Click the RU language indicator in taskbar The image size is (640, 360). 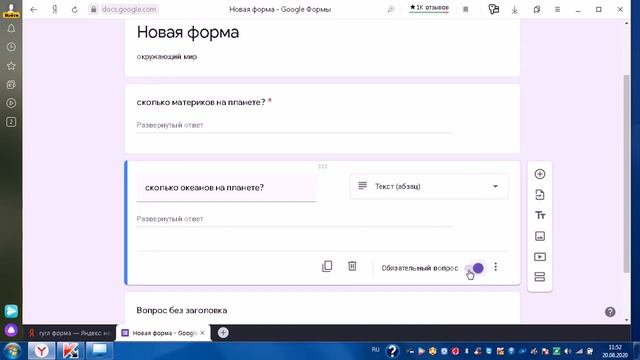coord(376,350)
